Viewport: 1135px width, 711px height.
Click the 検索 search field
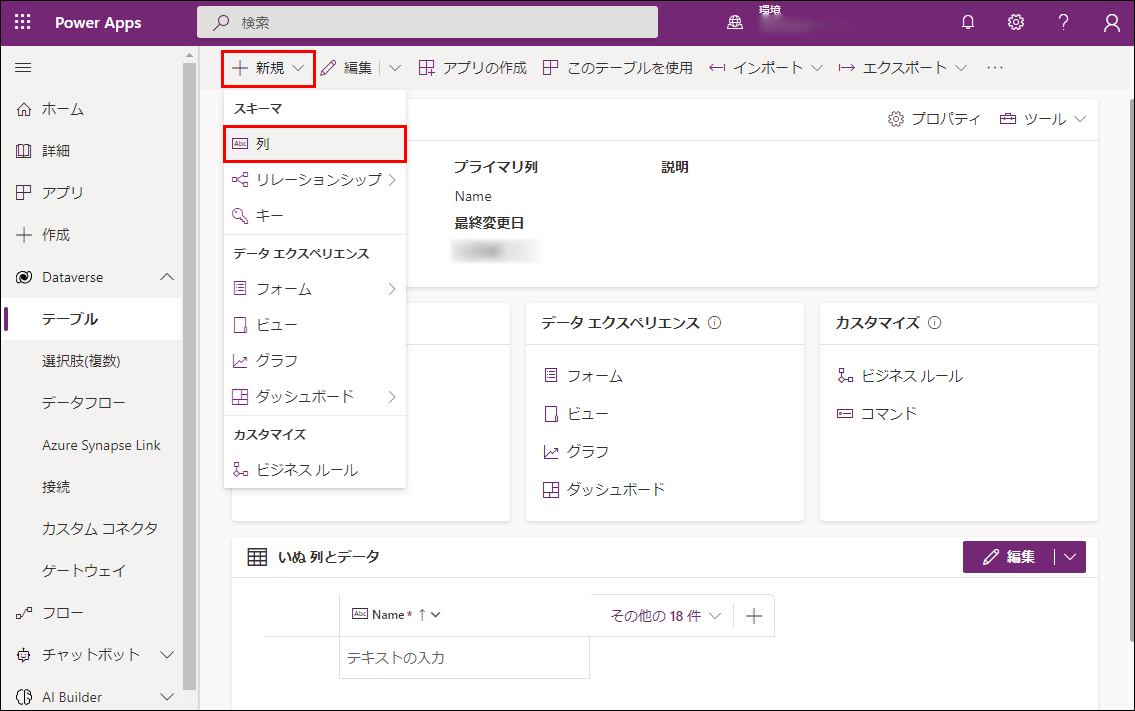(x=427, y=22)
